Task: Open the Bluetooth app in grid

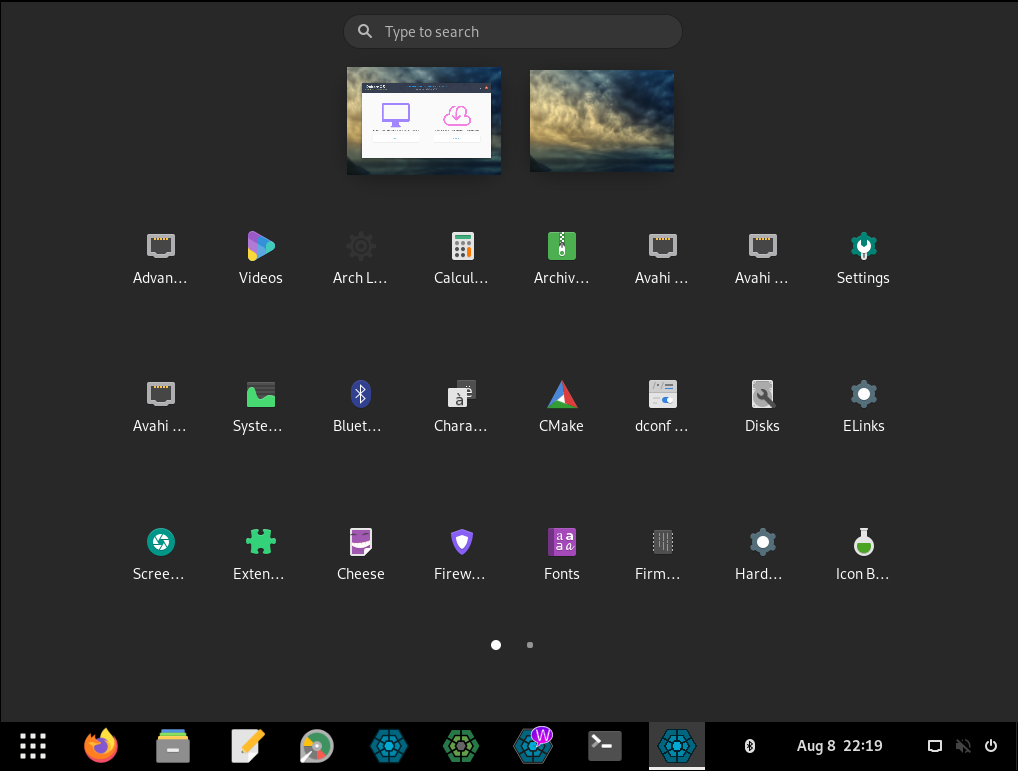Action: point(360,405)
